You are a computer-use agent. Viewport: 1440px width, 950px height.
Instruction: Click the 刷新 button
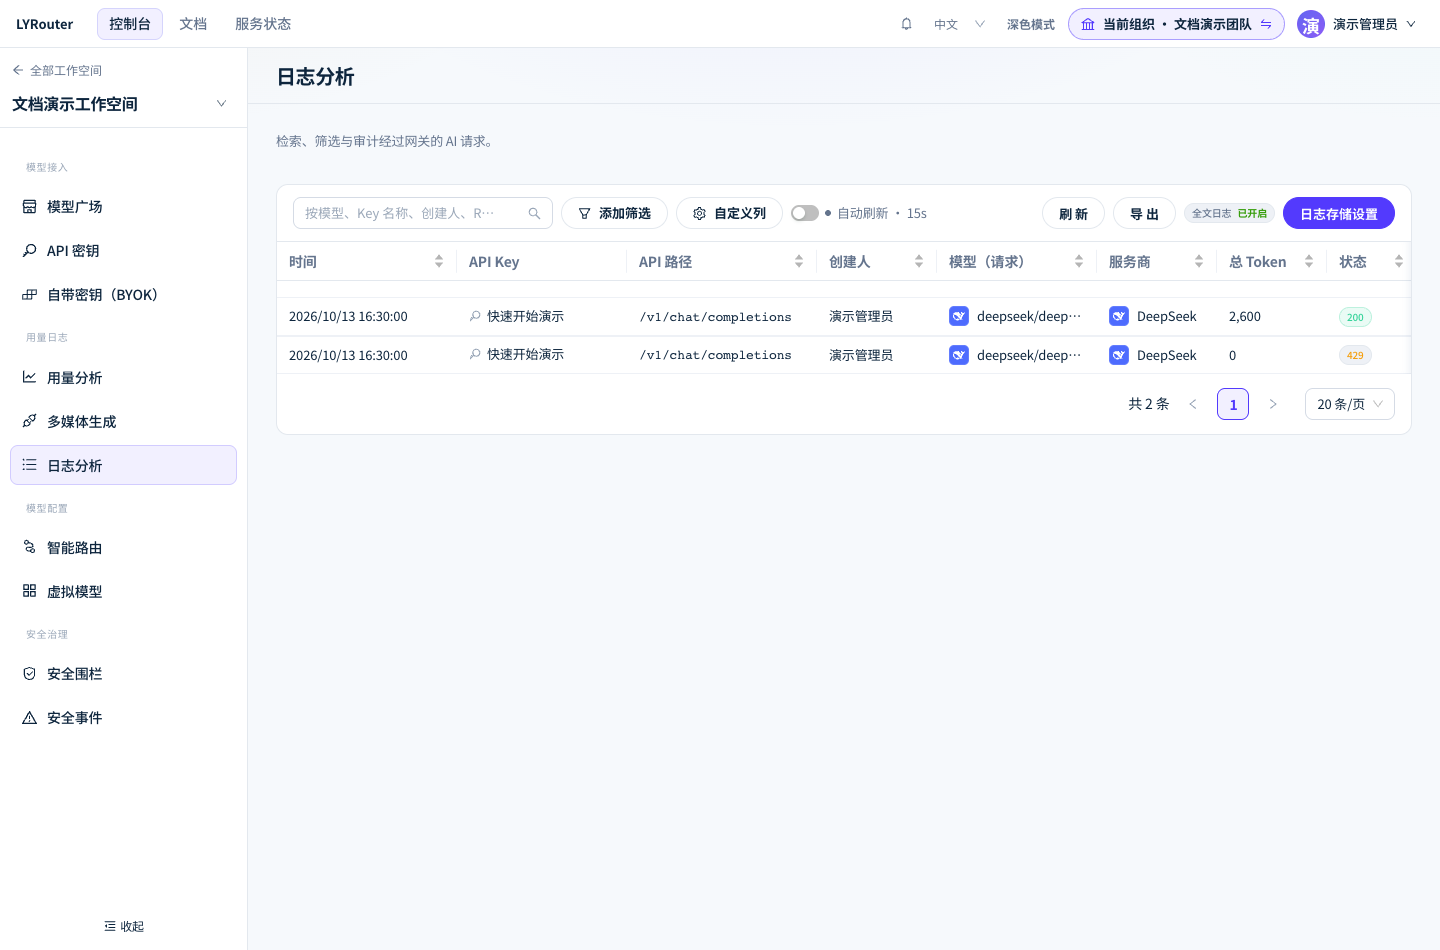pos(1074,213)
